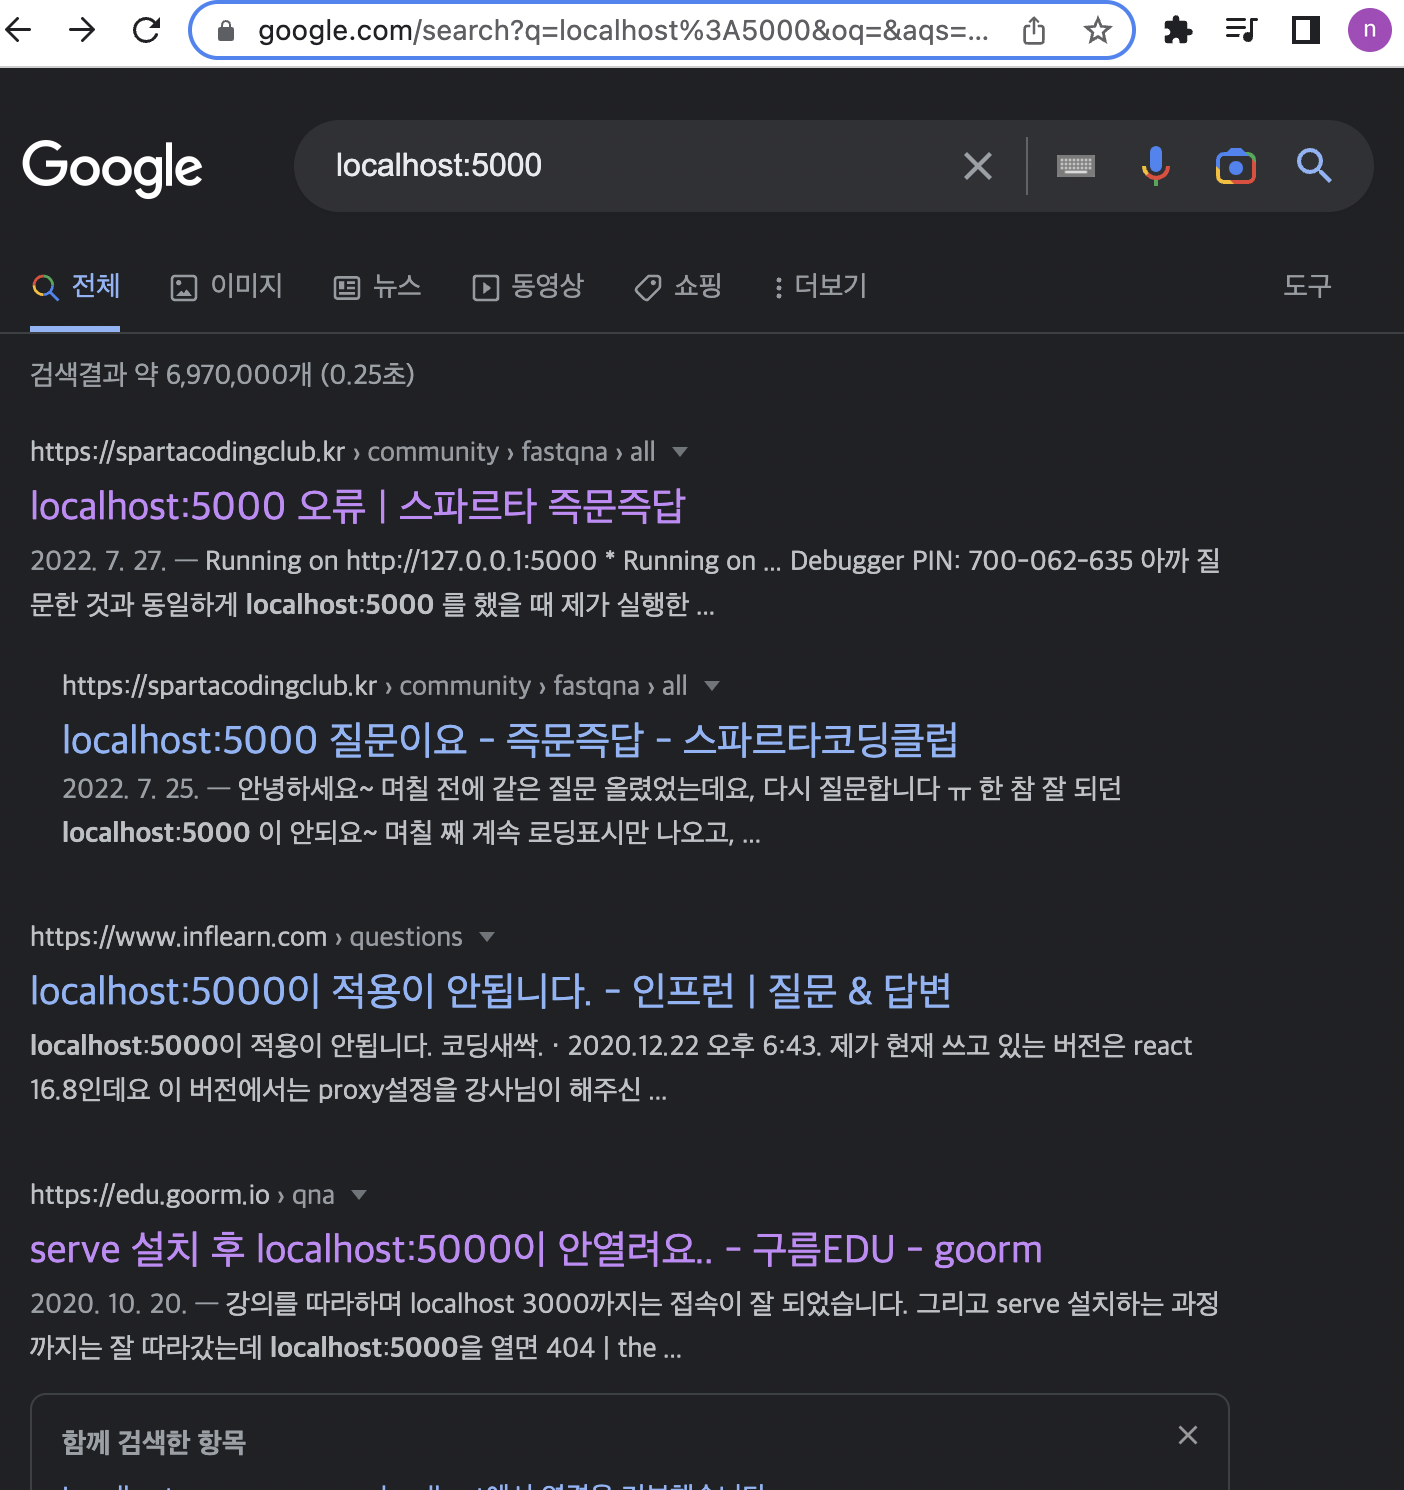The height and width of the screenshot is (1490, 1404).
Task: Open the 더보기 menu
Action: pyautogui.click(x=819, y=287)
